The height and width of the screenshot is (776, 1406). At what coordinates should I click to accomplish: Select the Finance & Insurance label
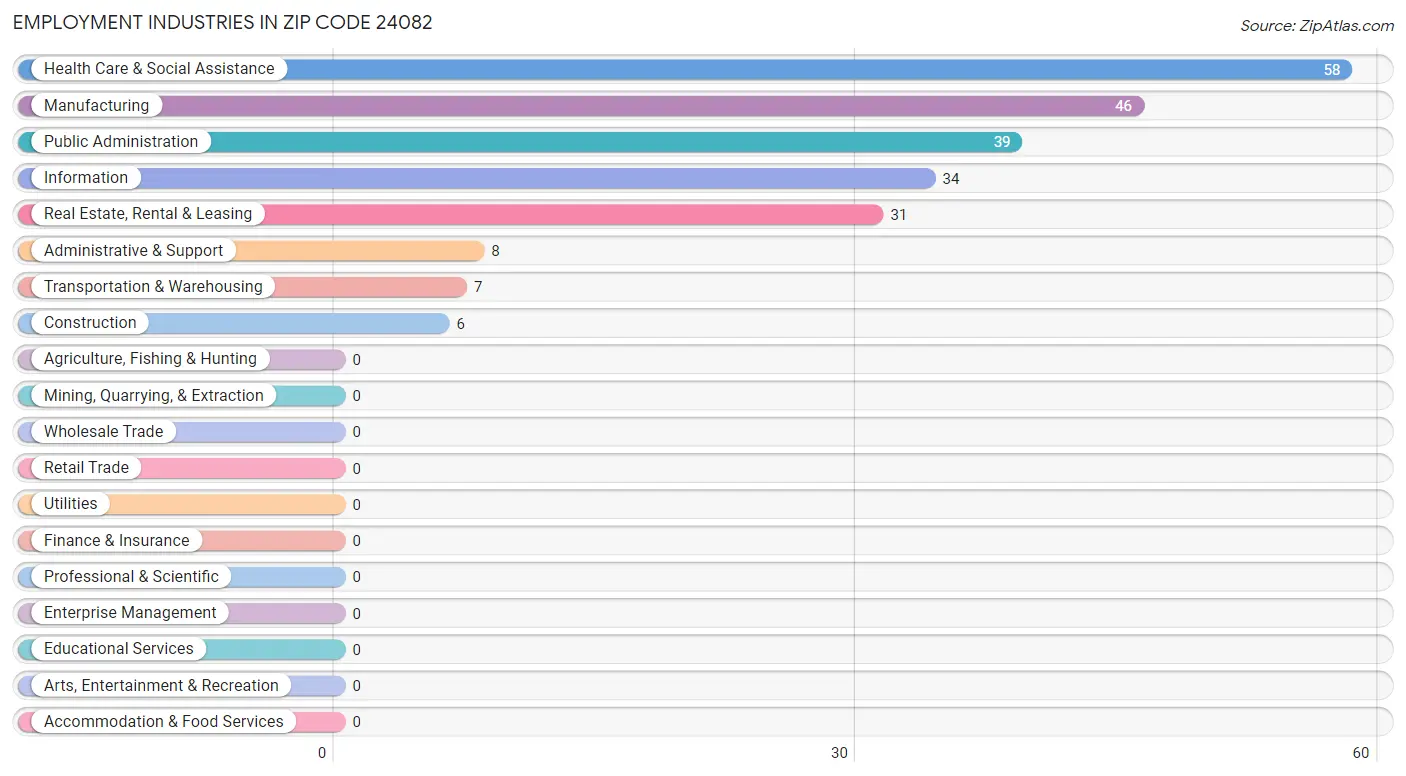116,540
